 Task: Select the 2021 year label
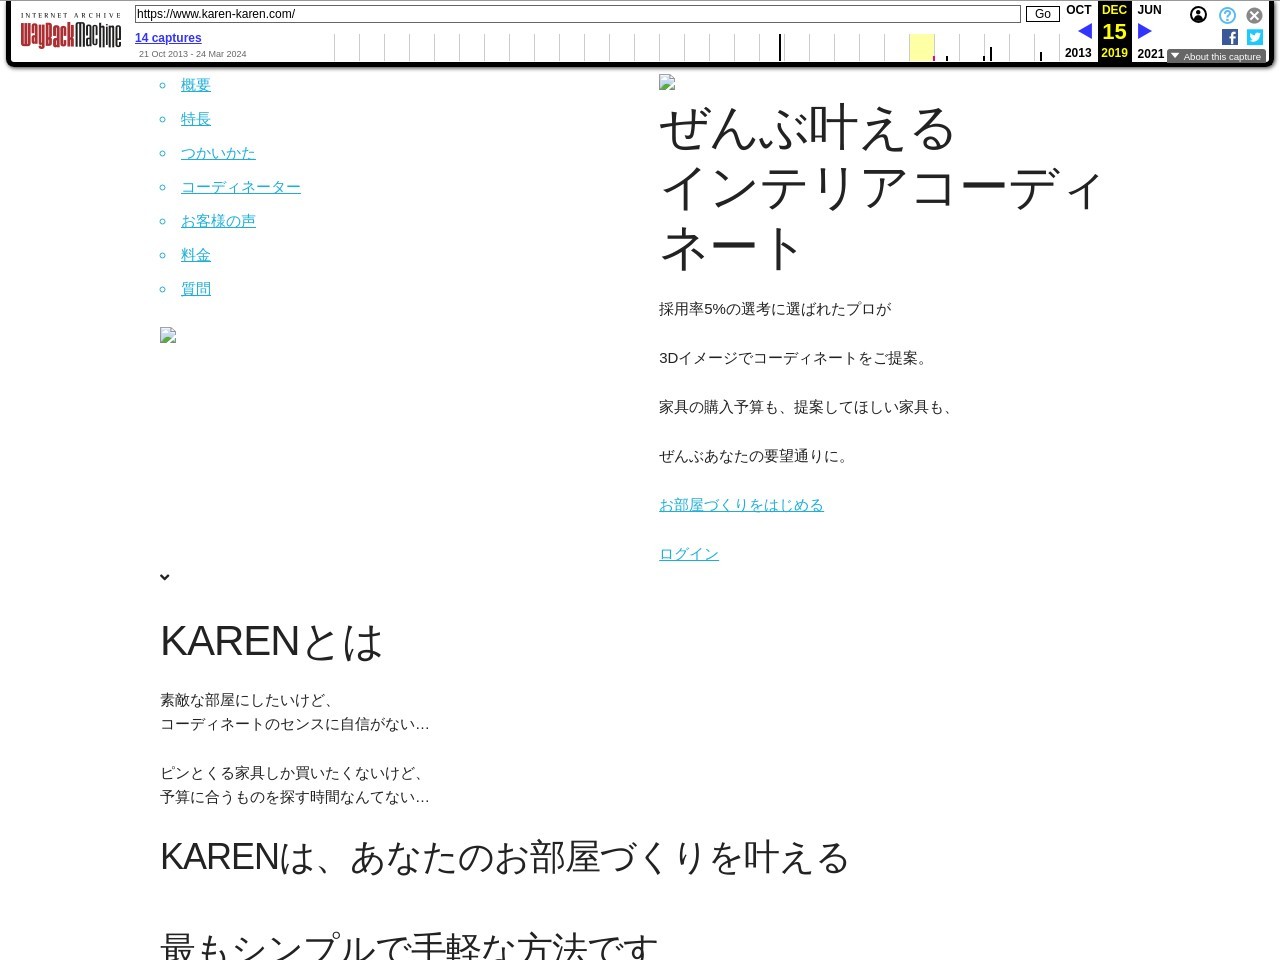(x=1151, y=54)
